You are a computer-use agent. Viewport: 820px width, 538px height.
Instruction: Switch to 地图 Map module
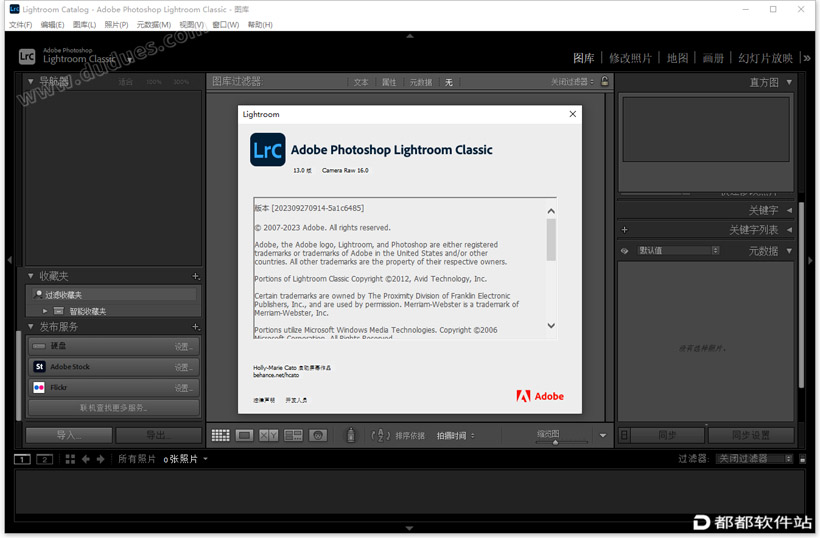pos(677,58)
